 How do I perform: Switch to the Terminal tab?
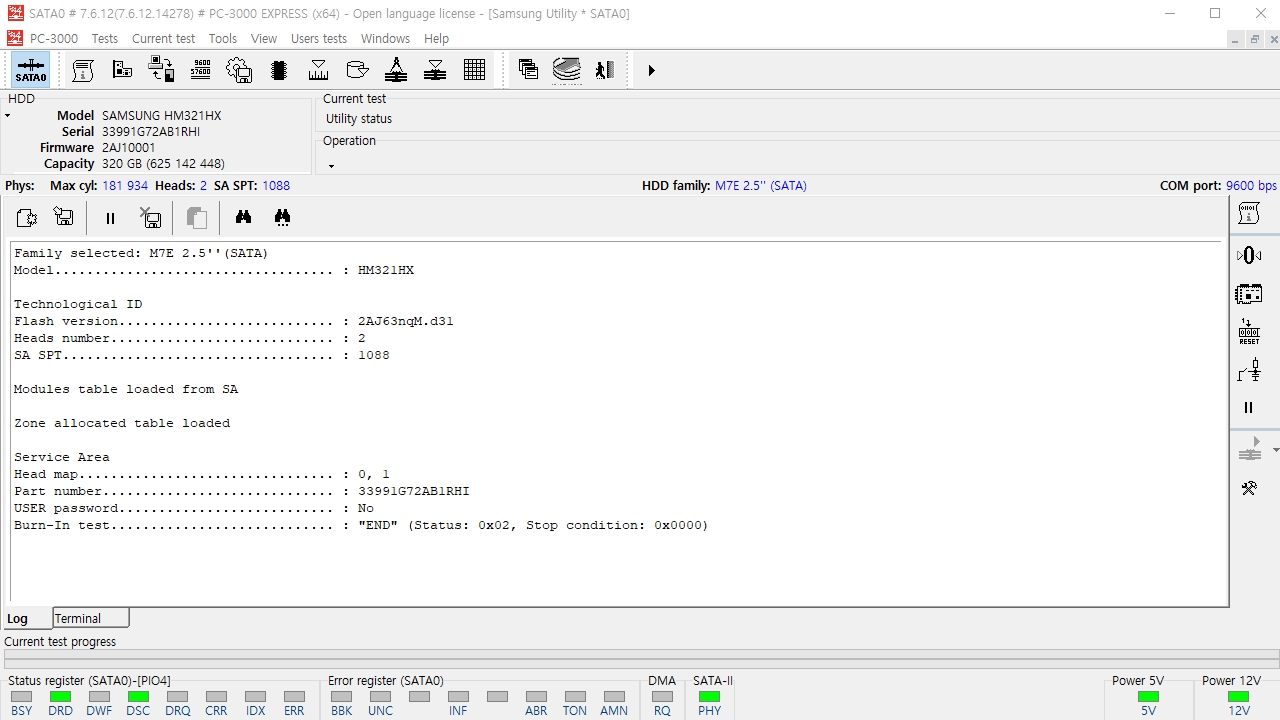(x=91, y=618)
